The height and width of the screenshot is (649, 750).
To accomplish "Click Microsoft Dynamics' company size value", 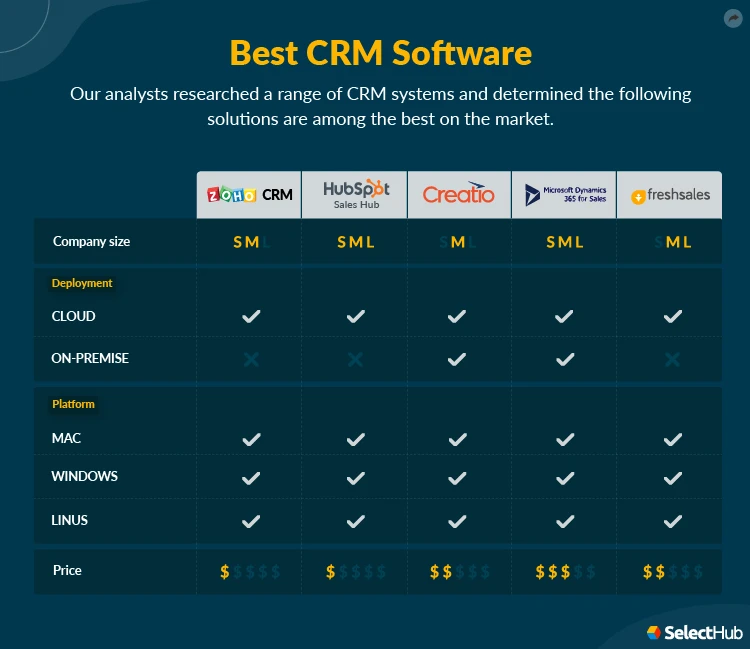I will click(x=565, y=242).
